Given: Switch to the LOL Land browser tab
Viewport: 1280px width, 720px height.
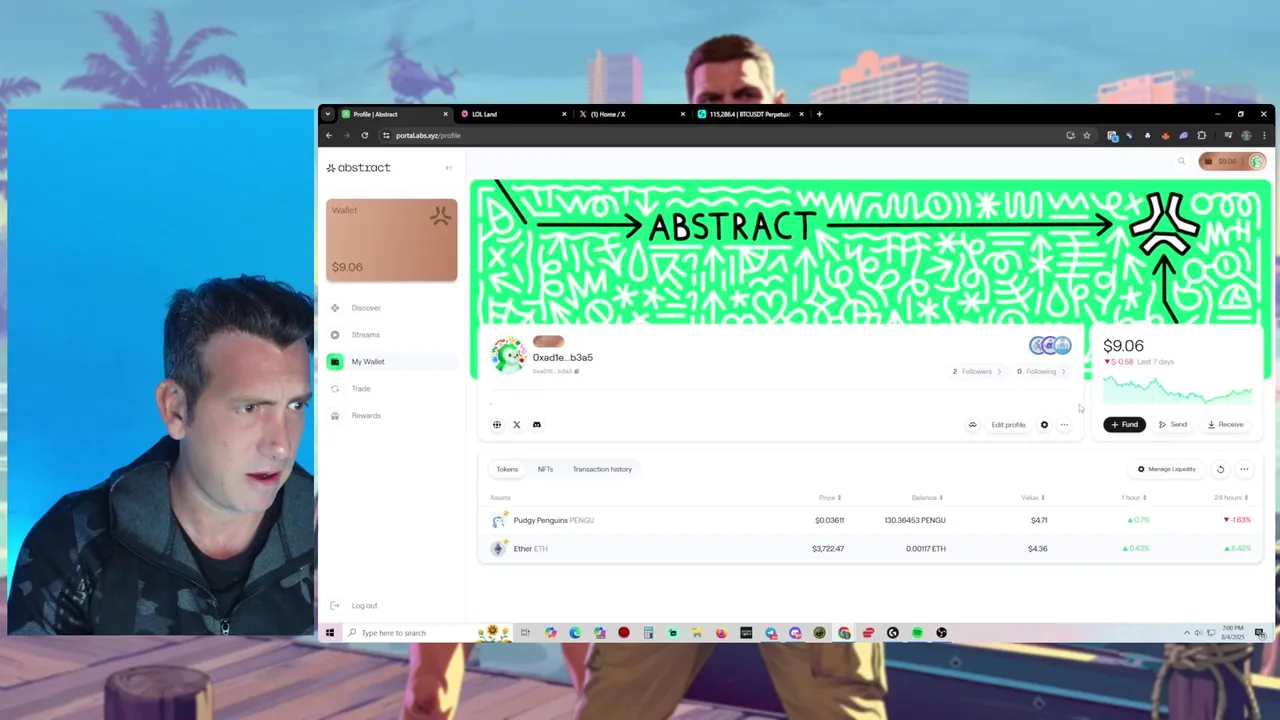Looking at the screenshot, I should pos(513,114).
